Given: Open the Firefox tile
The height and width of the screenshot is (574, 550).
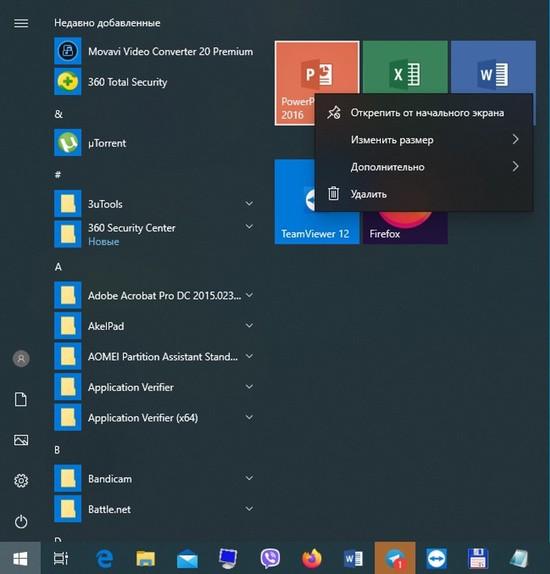Looking at the screenshot, I should tap(405, 228).
